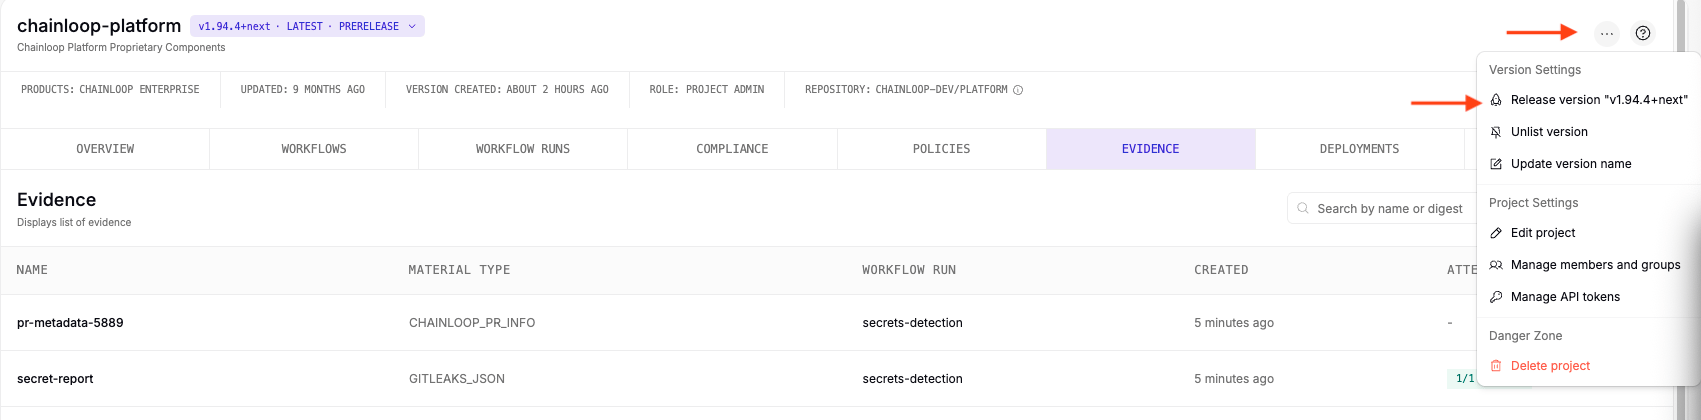Click the magnifier icon in search box
This screenshot has width=1701, height=420.
coord(1303,209)
